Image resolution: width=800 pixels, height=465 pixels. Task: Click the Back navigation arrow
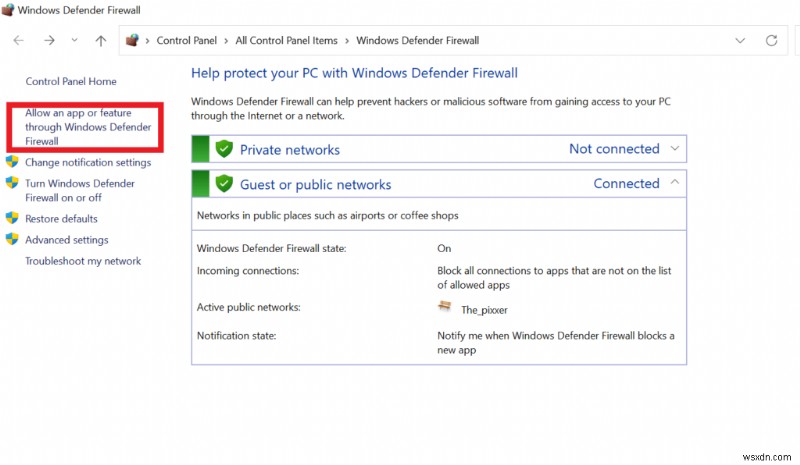[x=18, y=41]
